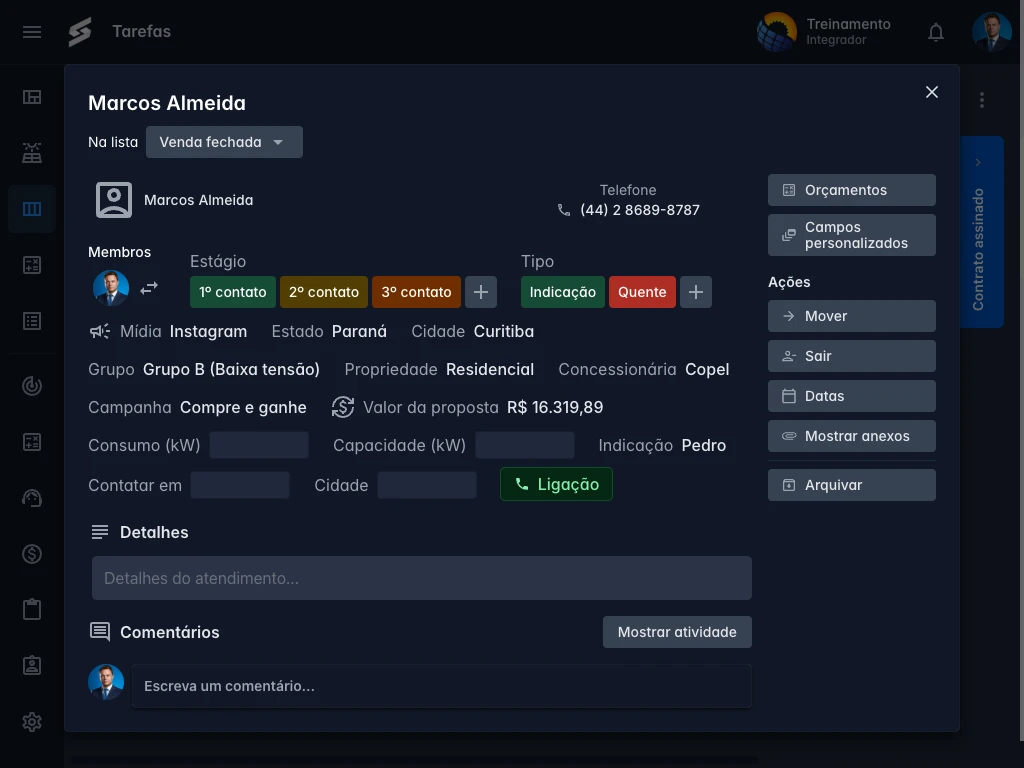Select the 3º contato stage tag
Screen dimensions: 1024x768
tap(416, 292)
